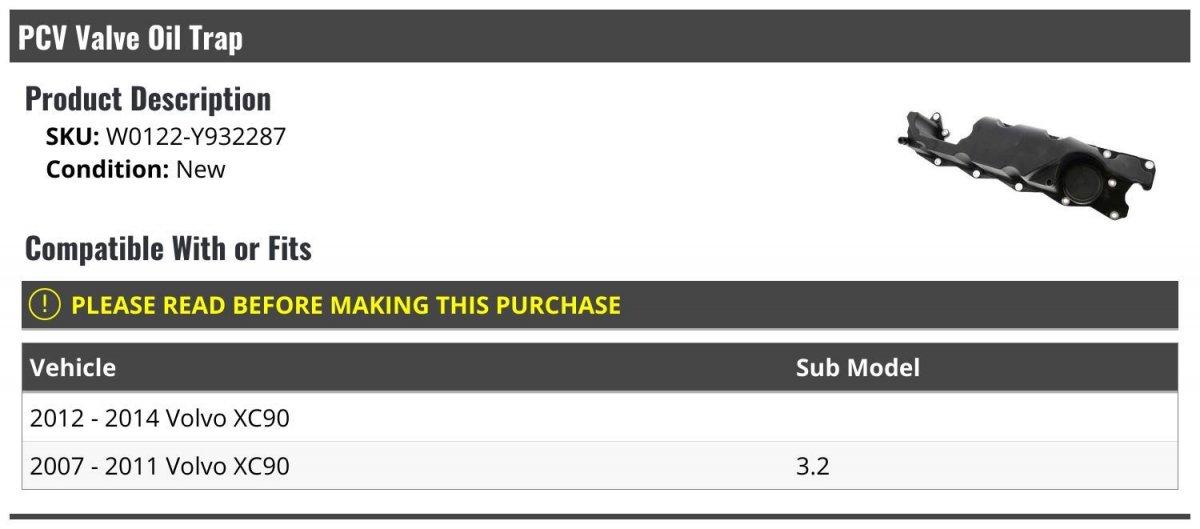Select the 2007 - 2011 Volvo XC90 row
The width and height of the screenshot is (1200, 529).
(x=600, y=465)
